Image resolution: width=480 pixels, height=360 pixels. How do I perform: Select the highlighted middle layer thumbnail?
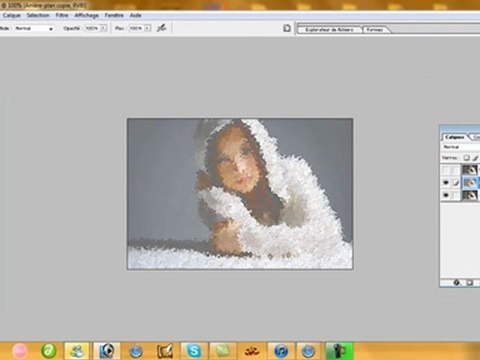[x=470, y=182]
